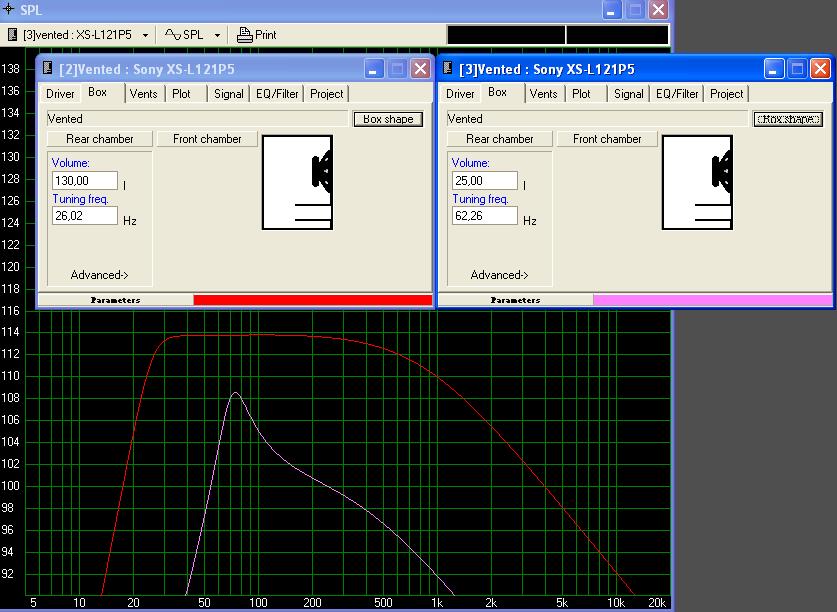837x612 pixels.
Task: Click the pink curve peak near 108 dB
Action: click(x=235, y=394)
